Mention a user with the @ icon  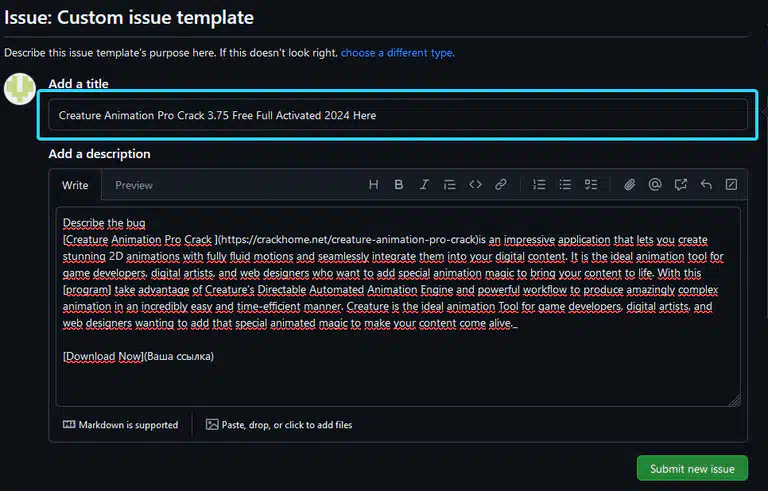point(655,185)
